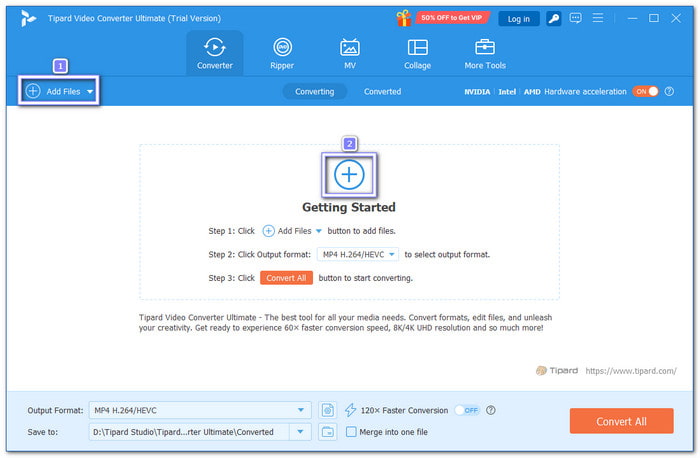Turn off Hardware acceleration toggle
This screenshot has height=458, width=700.
click(x=645, y=91)
